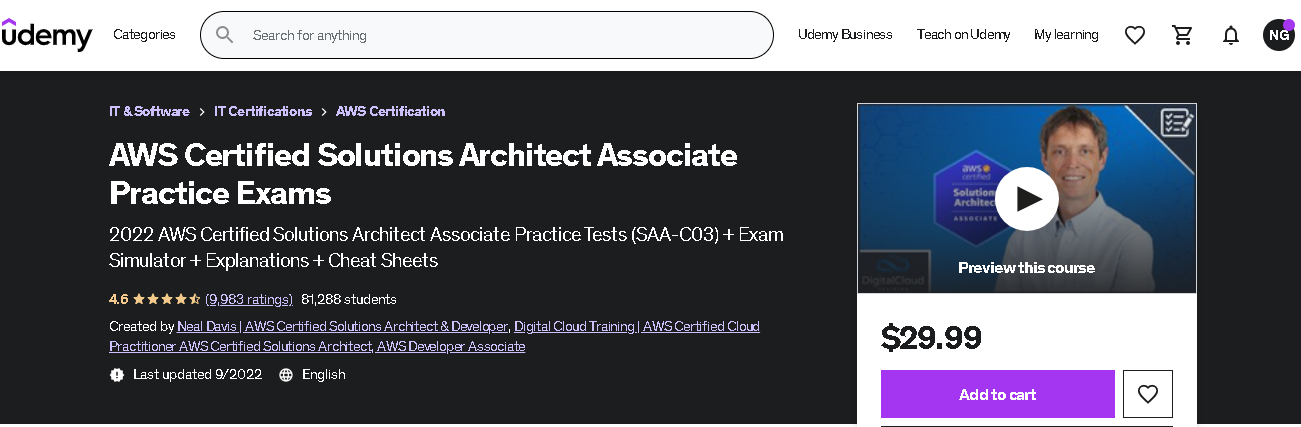Open Udemy Business menu item
Image resolution: width=1301 pixels, height=427 pixels.
pyautogui.click(x=845, y=35)
